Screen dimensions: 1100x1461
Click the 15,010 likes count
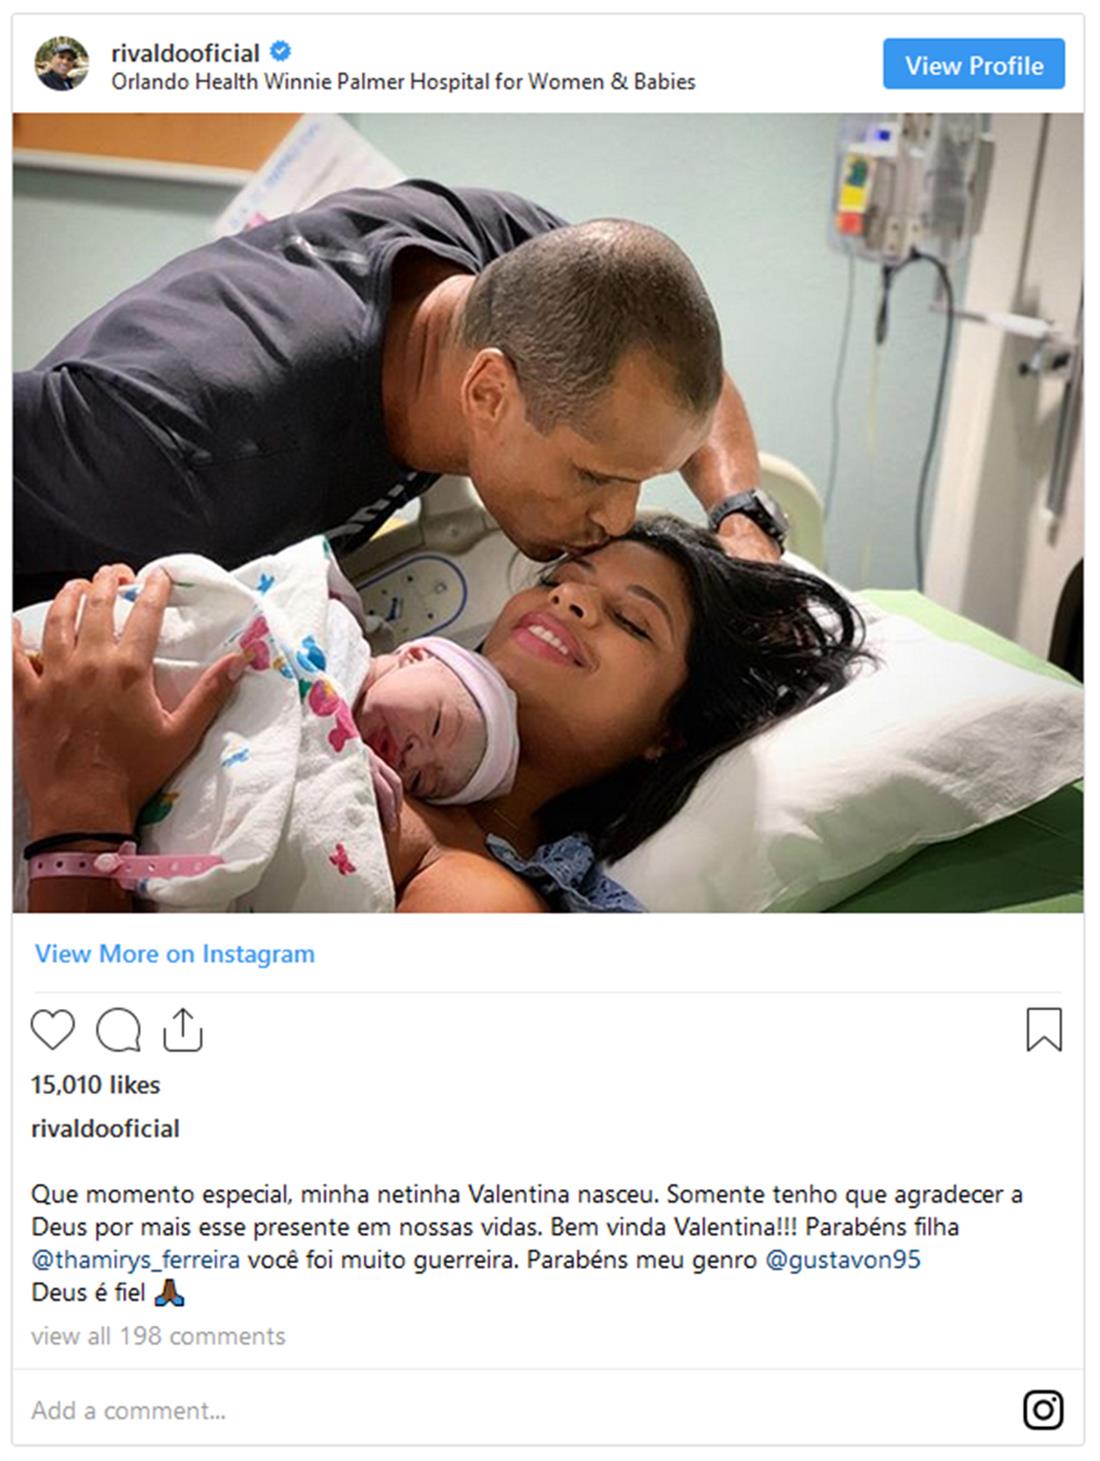pyautogui.click(x=95, y=1085)
